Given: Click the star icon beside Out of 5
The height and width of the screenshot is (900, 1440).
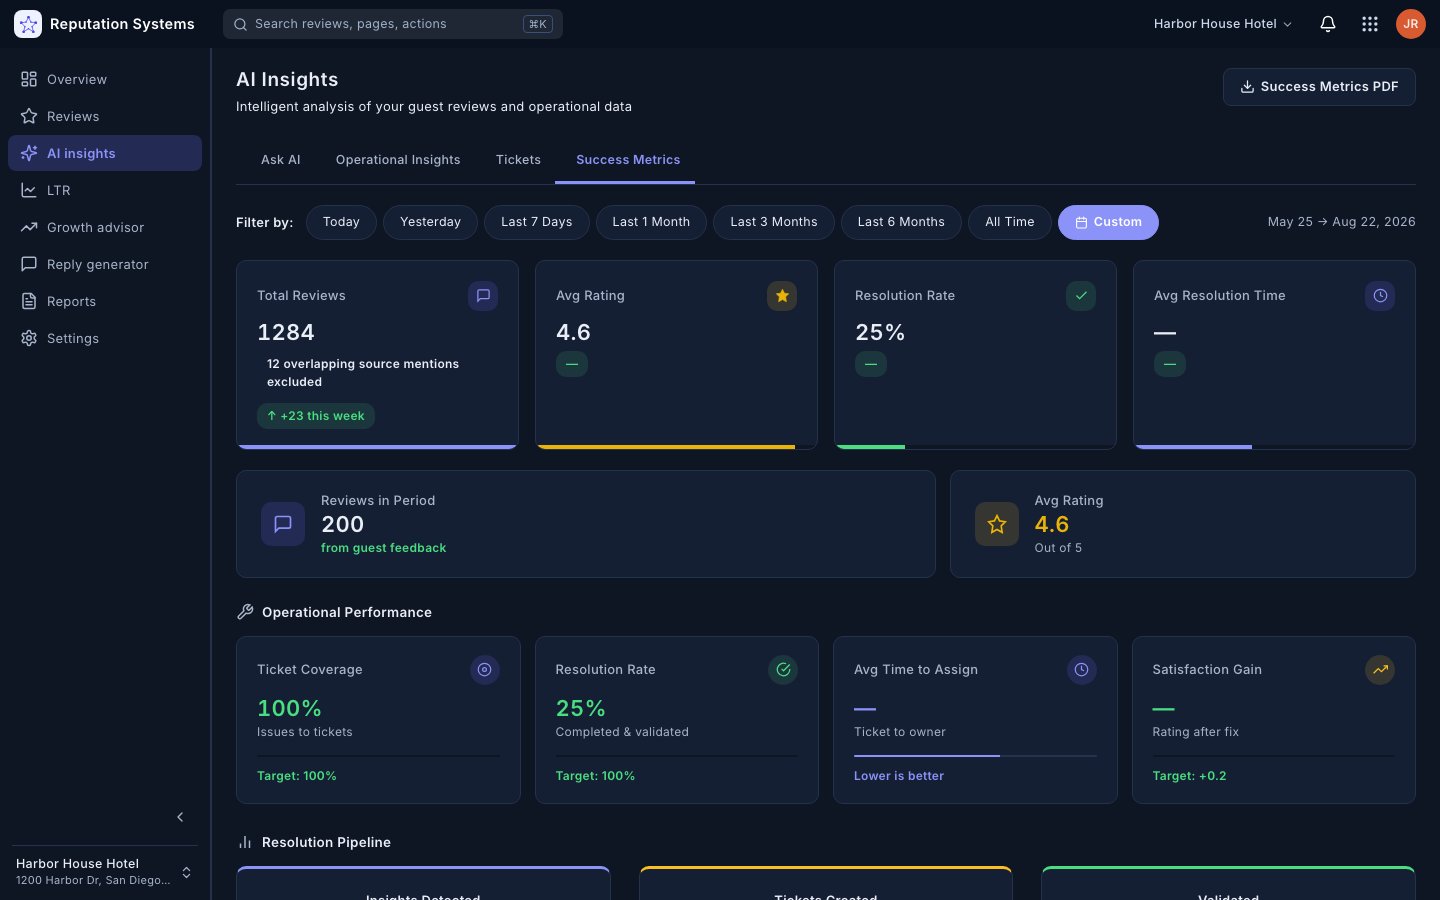Looking at the screenshot, I should (997, 524).
